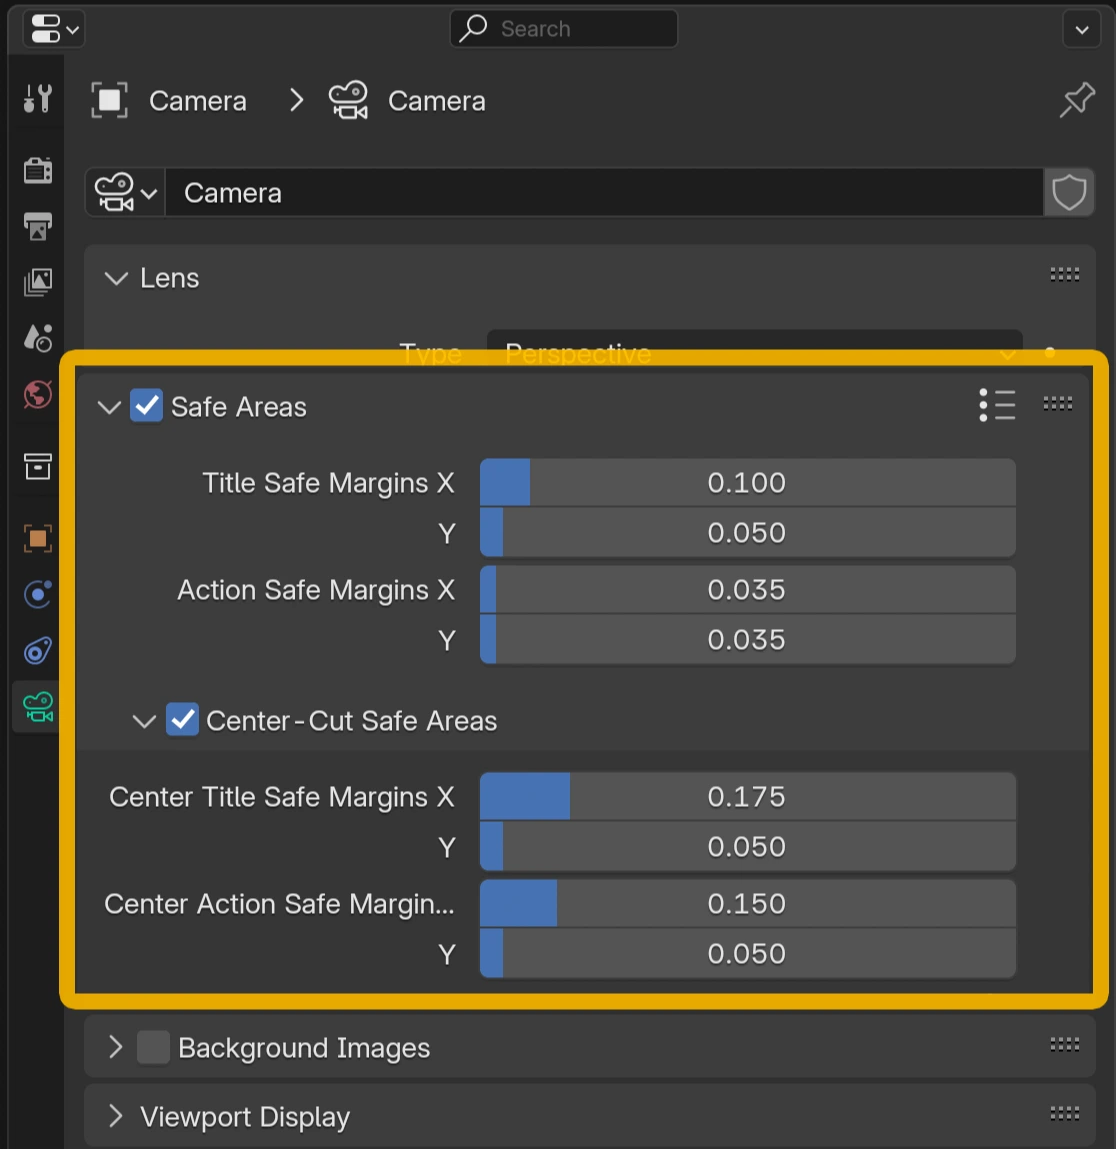
Task: Open the Scene properties tab
Action: pyautogui.click(x=38, y=338)
